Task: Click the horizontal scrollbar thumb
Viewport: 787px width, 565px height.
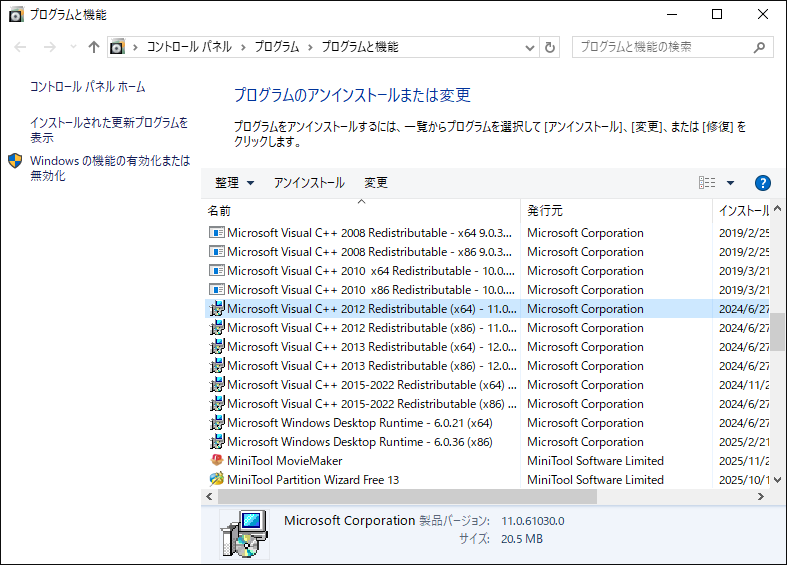Action: pos(408,496)
